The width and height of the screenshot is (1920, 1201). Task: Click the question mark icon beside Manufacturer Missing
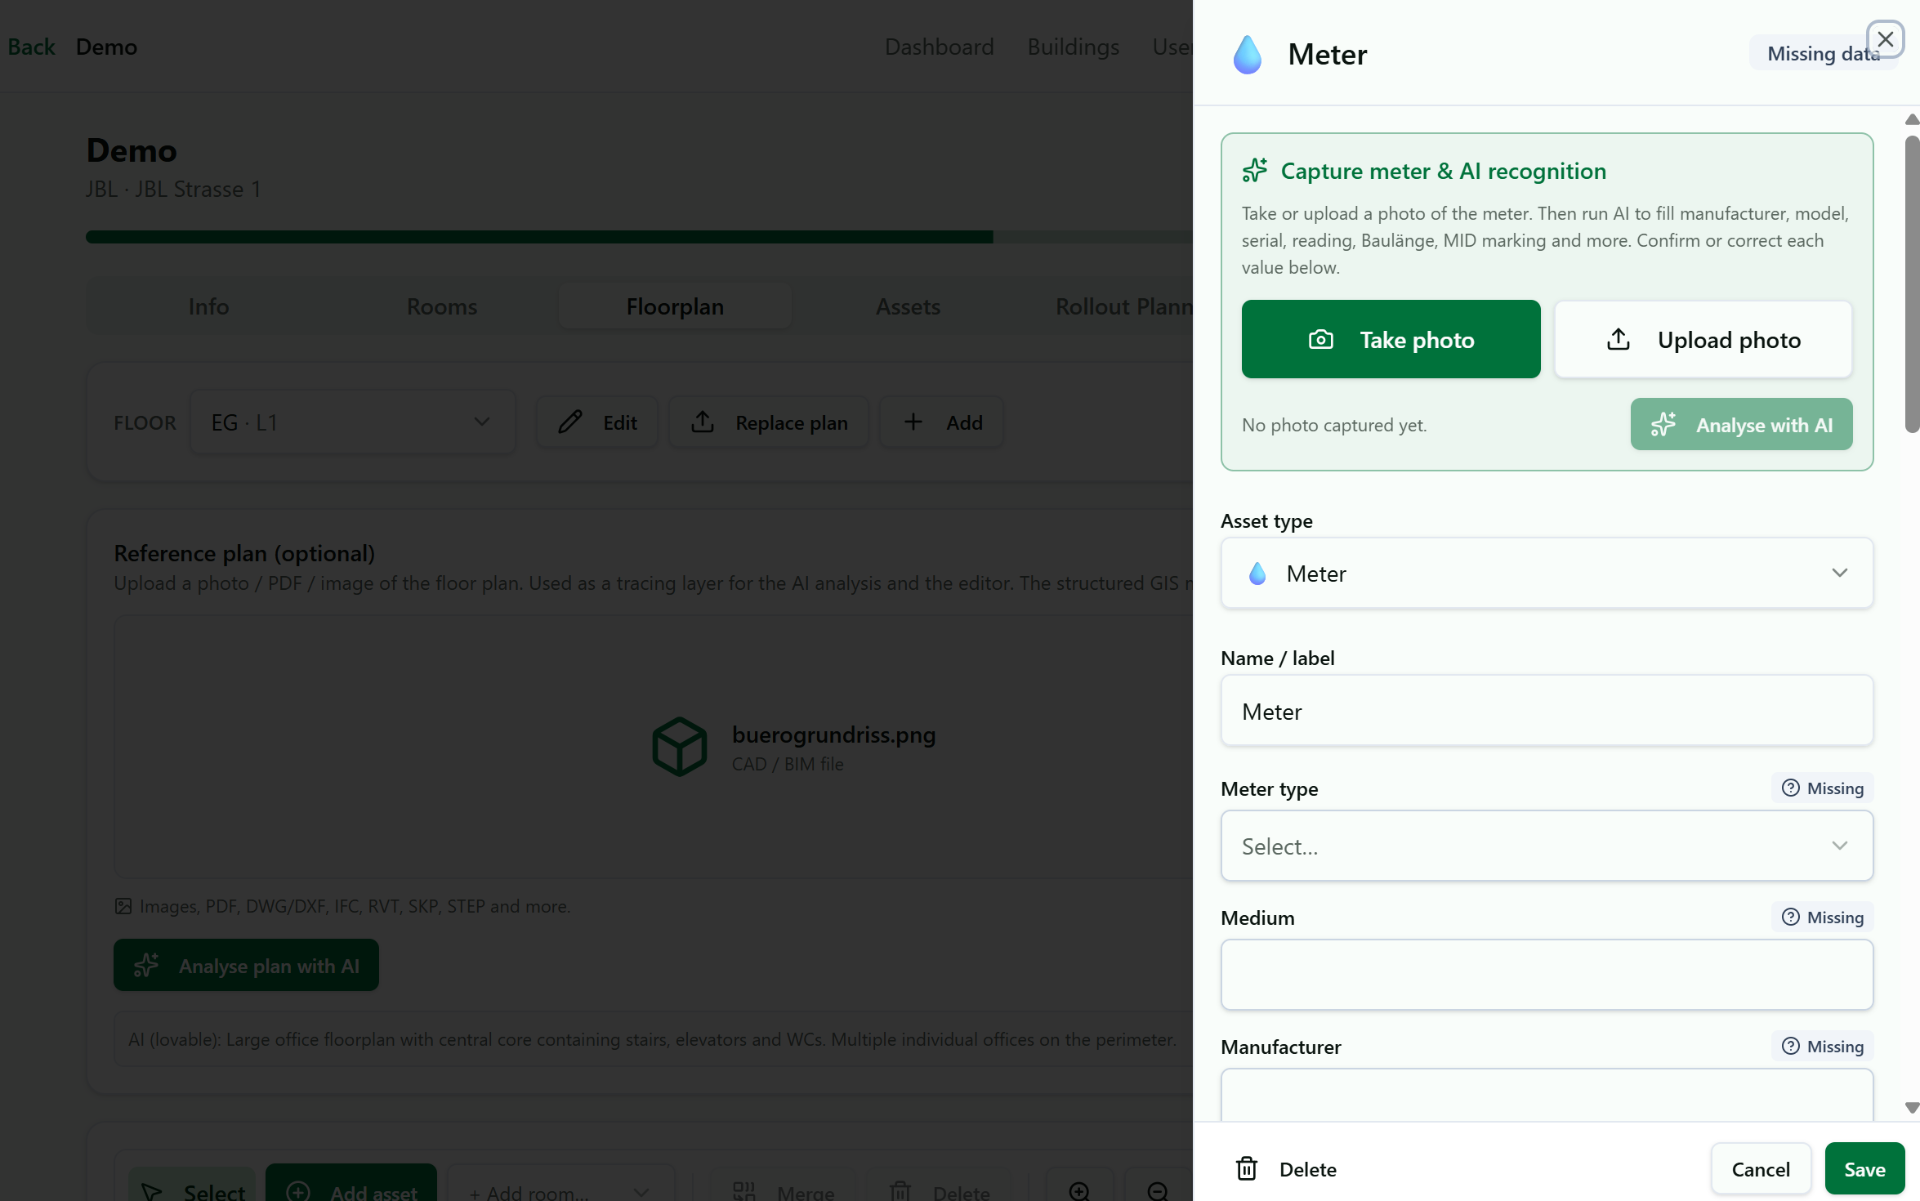click(x=1790, y=1046)
